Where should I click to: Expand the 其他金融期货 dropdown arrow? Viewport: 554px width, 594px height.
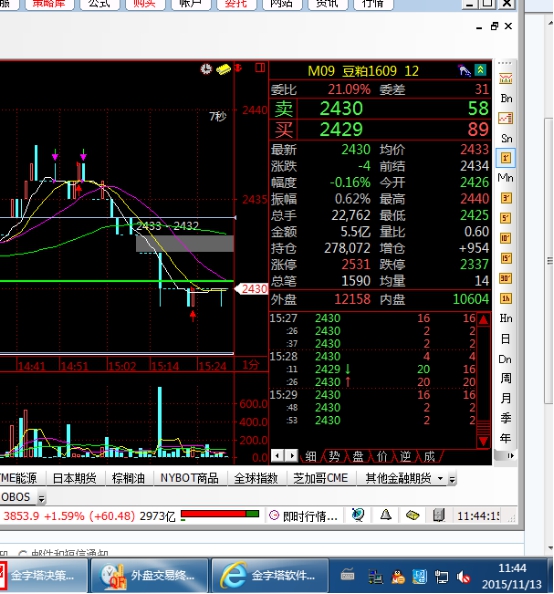[x=440, y=478]
